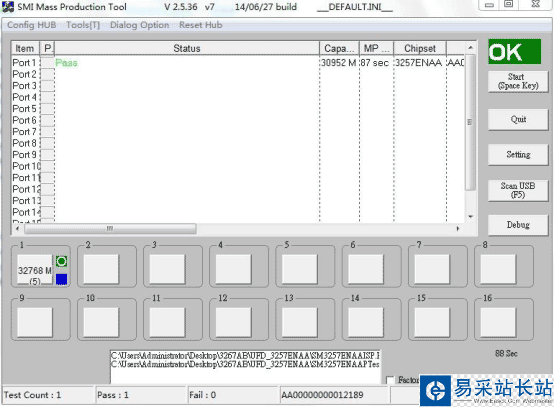Click the AA00000000012189 serial number field

coord(335,395)
